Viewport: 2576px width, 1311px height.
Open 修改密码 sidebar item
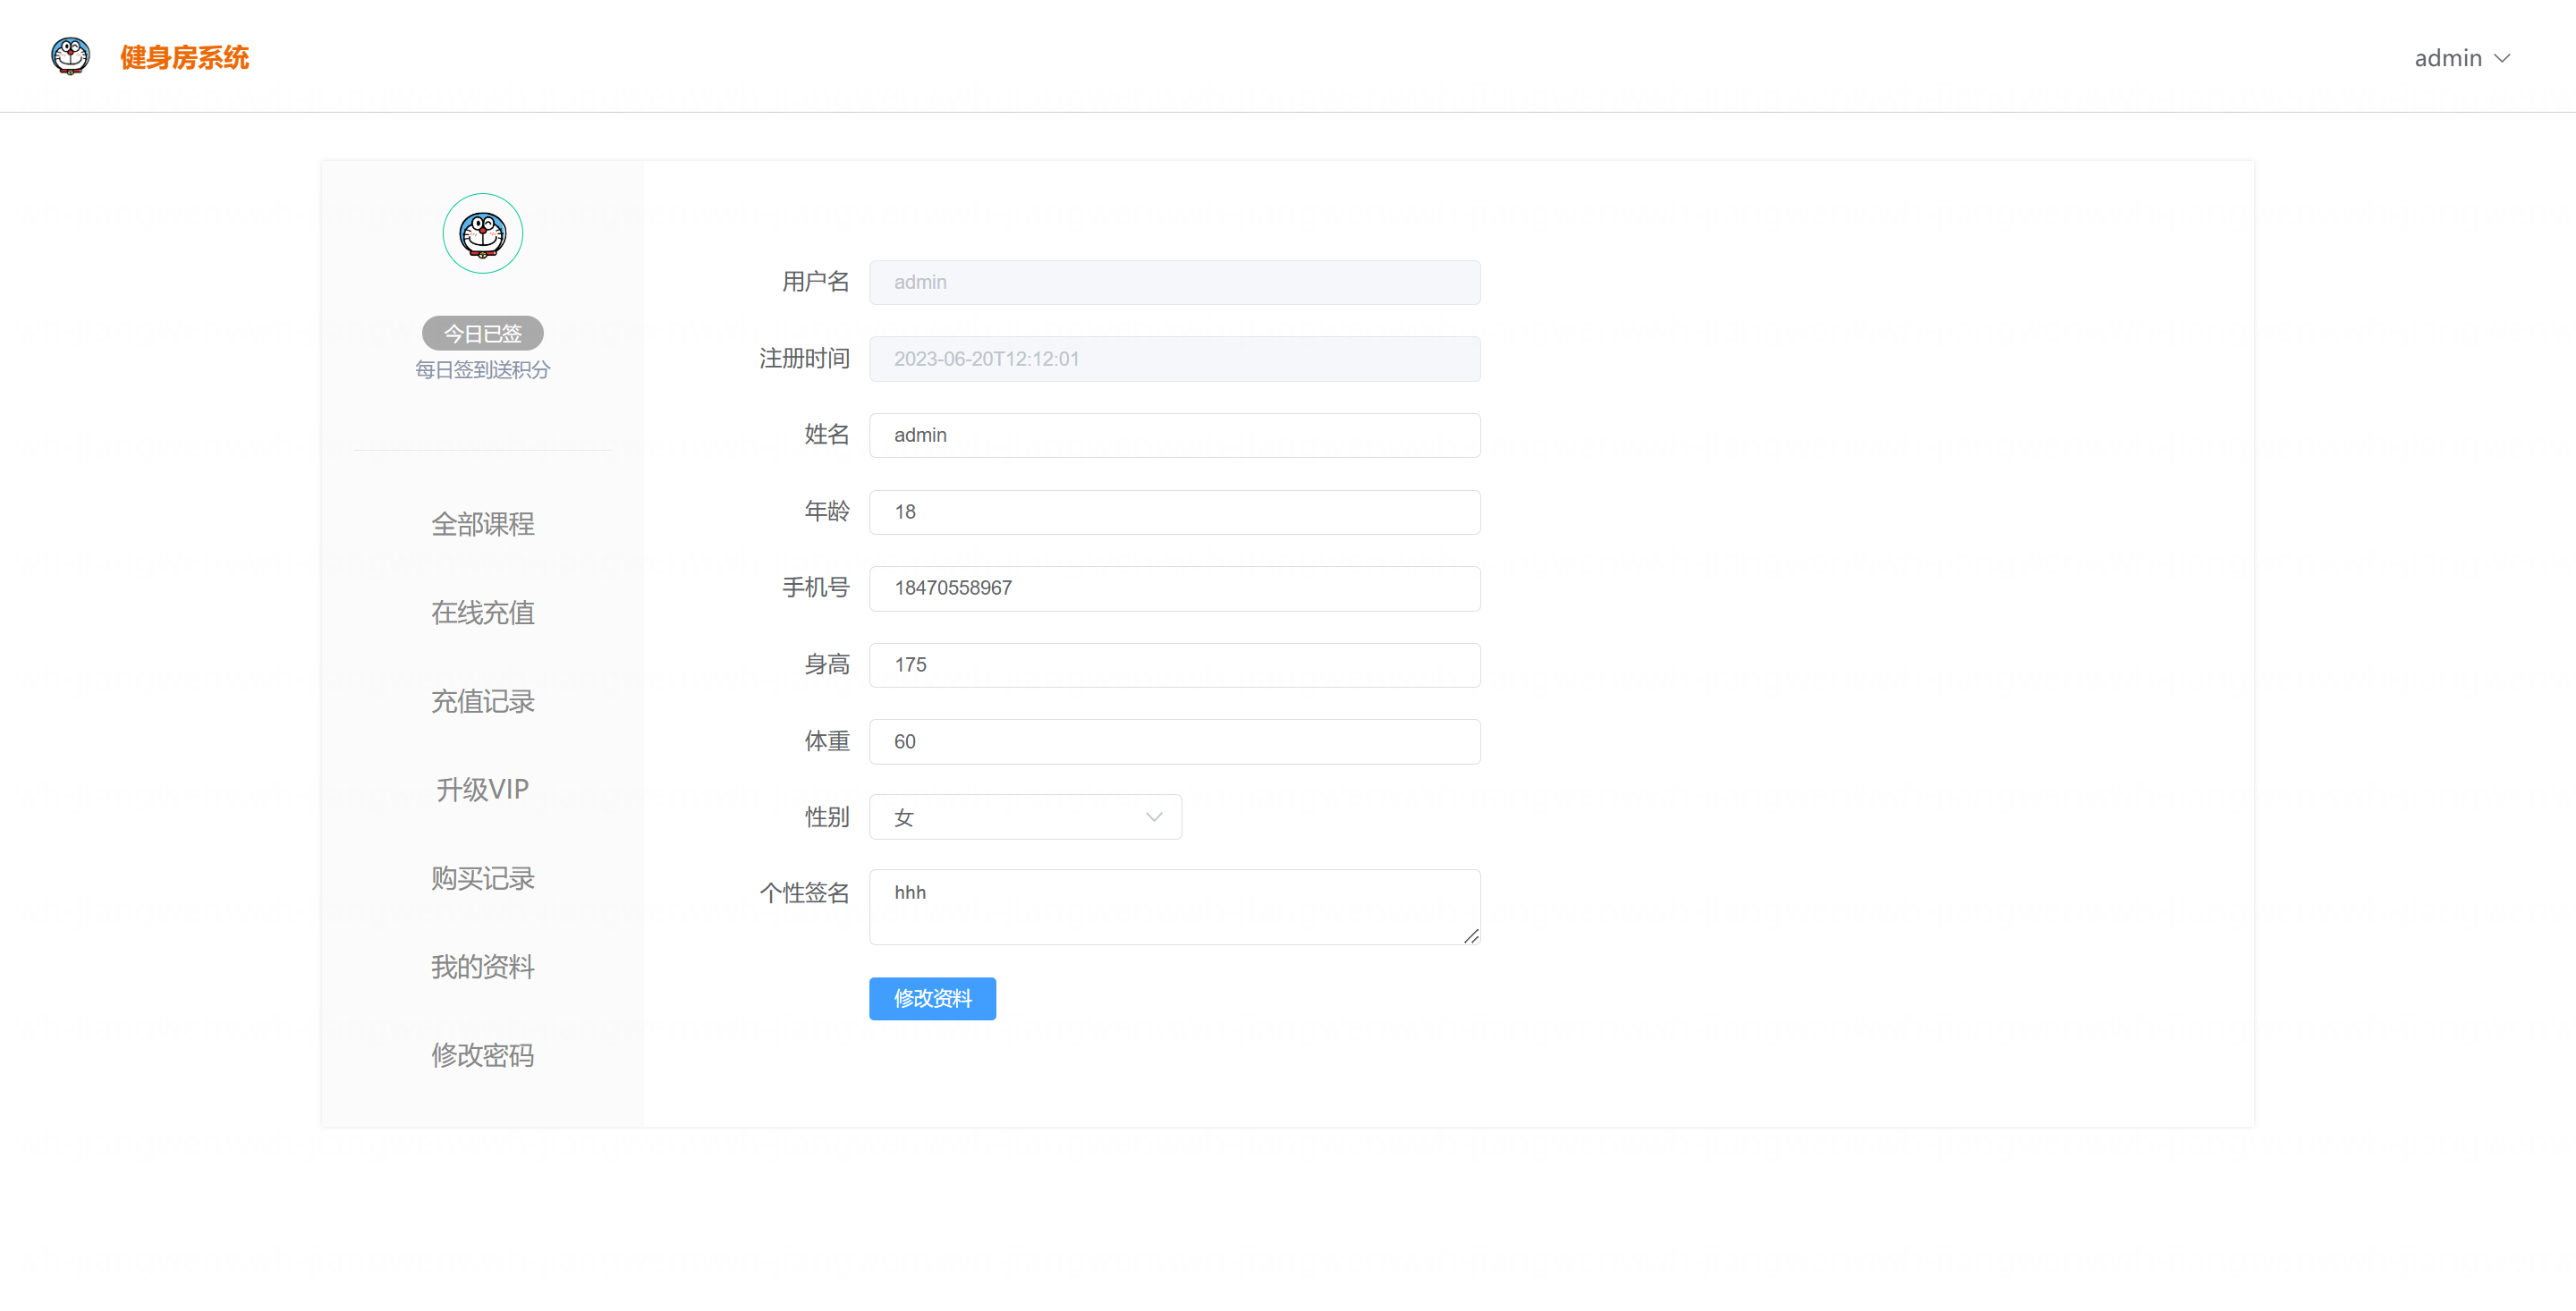(x=482, y=1055)
